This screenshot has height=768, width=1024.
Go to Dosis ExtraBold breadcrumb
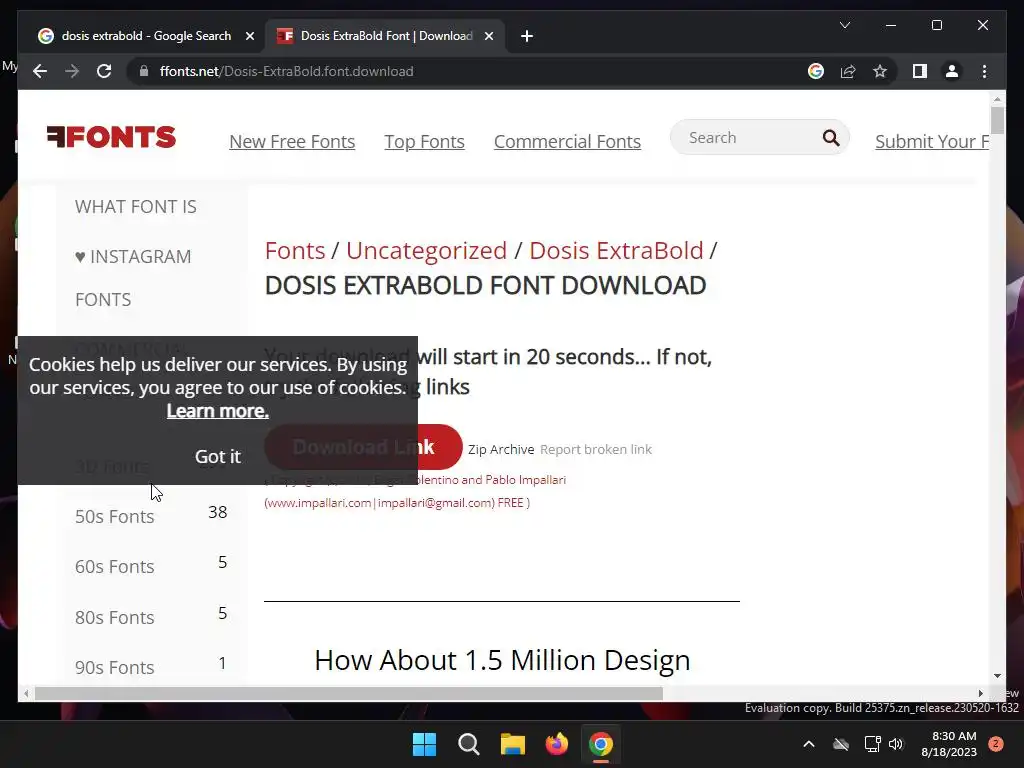click(x=616, y=250)
